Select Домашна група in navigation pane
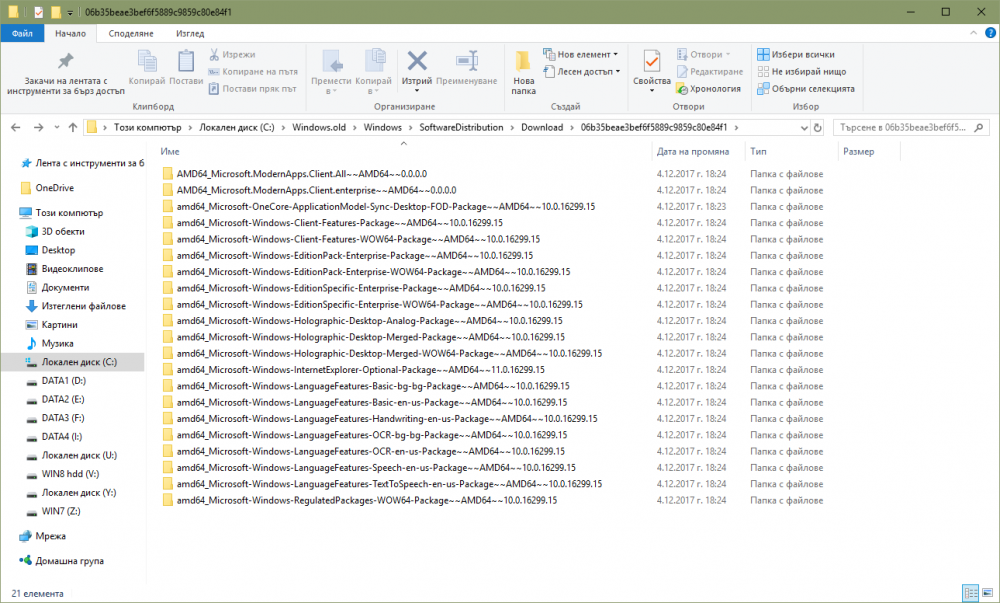Screen dimensions: 1000x603 coord(70,561)
